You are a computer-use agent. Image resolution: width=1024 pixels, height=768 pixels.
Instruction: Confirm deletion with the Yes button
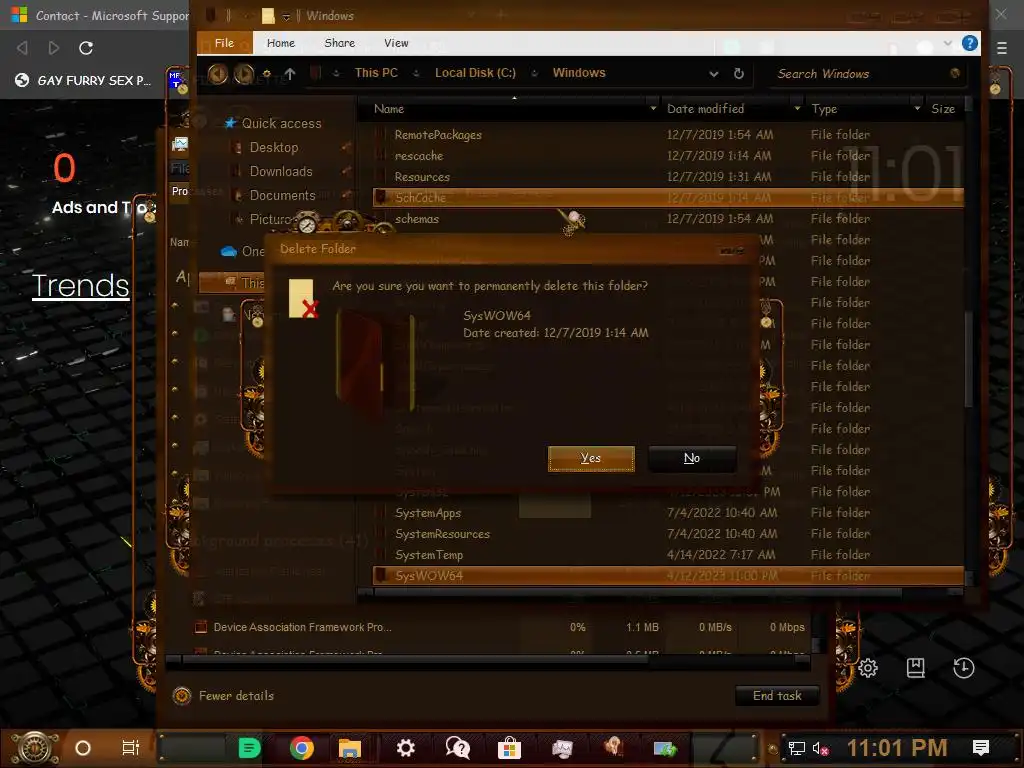coord(591,458)
